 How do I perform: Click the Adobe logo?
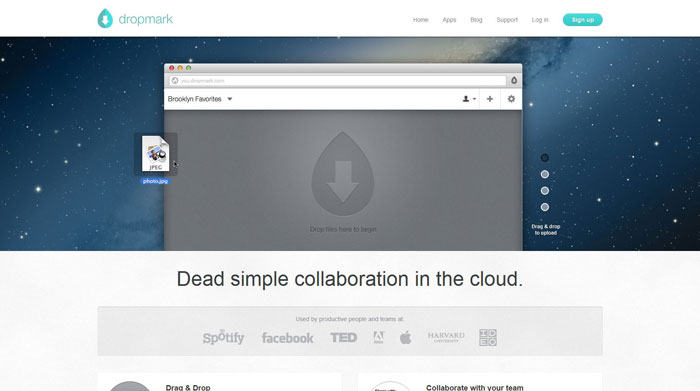(379, 337)
